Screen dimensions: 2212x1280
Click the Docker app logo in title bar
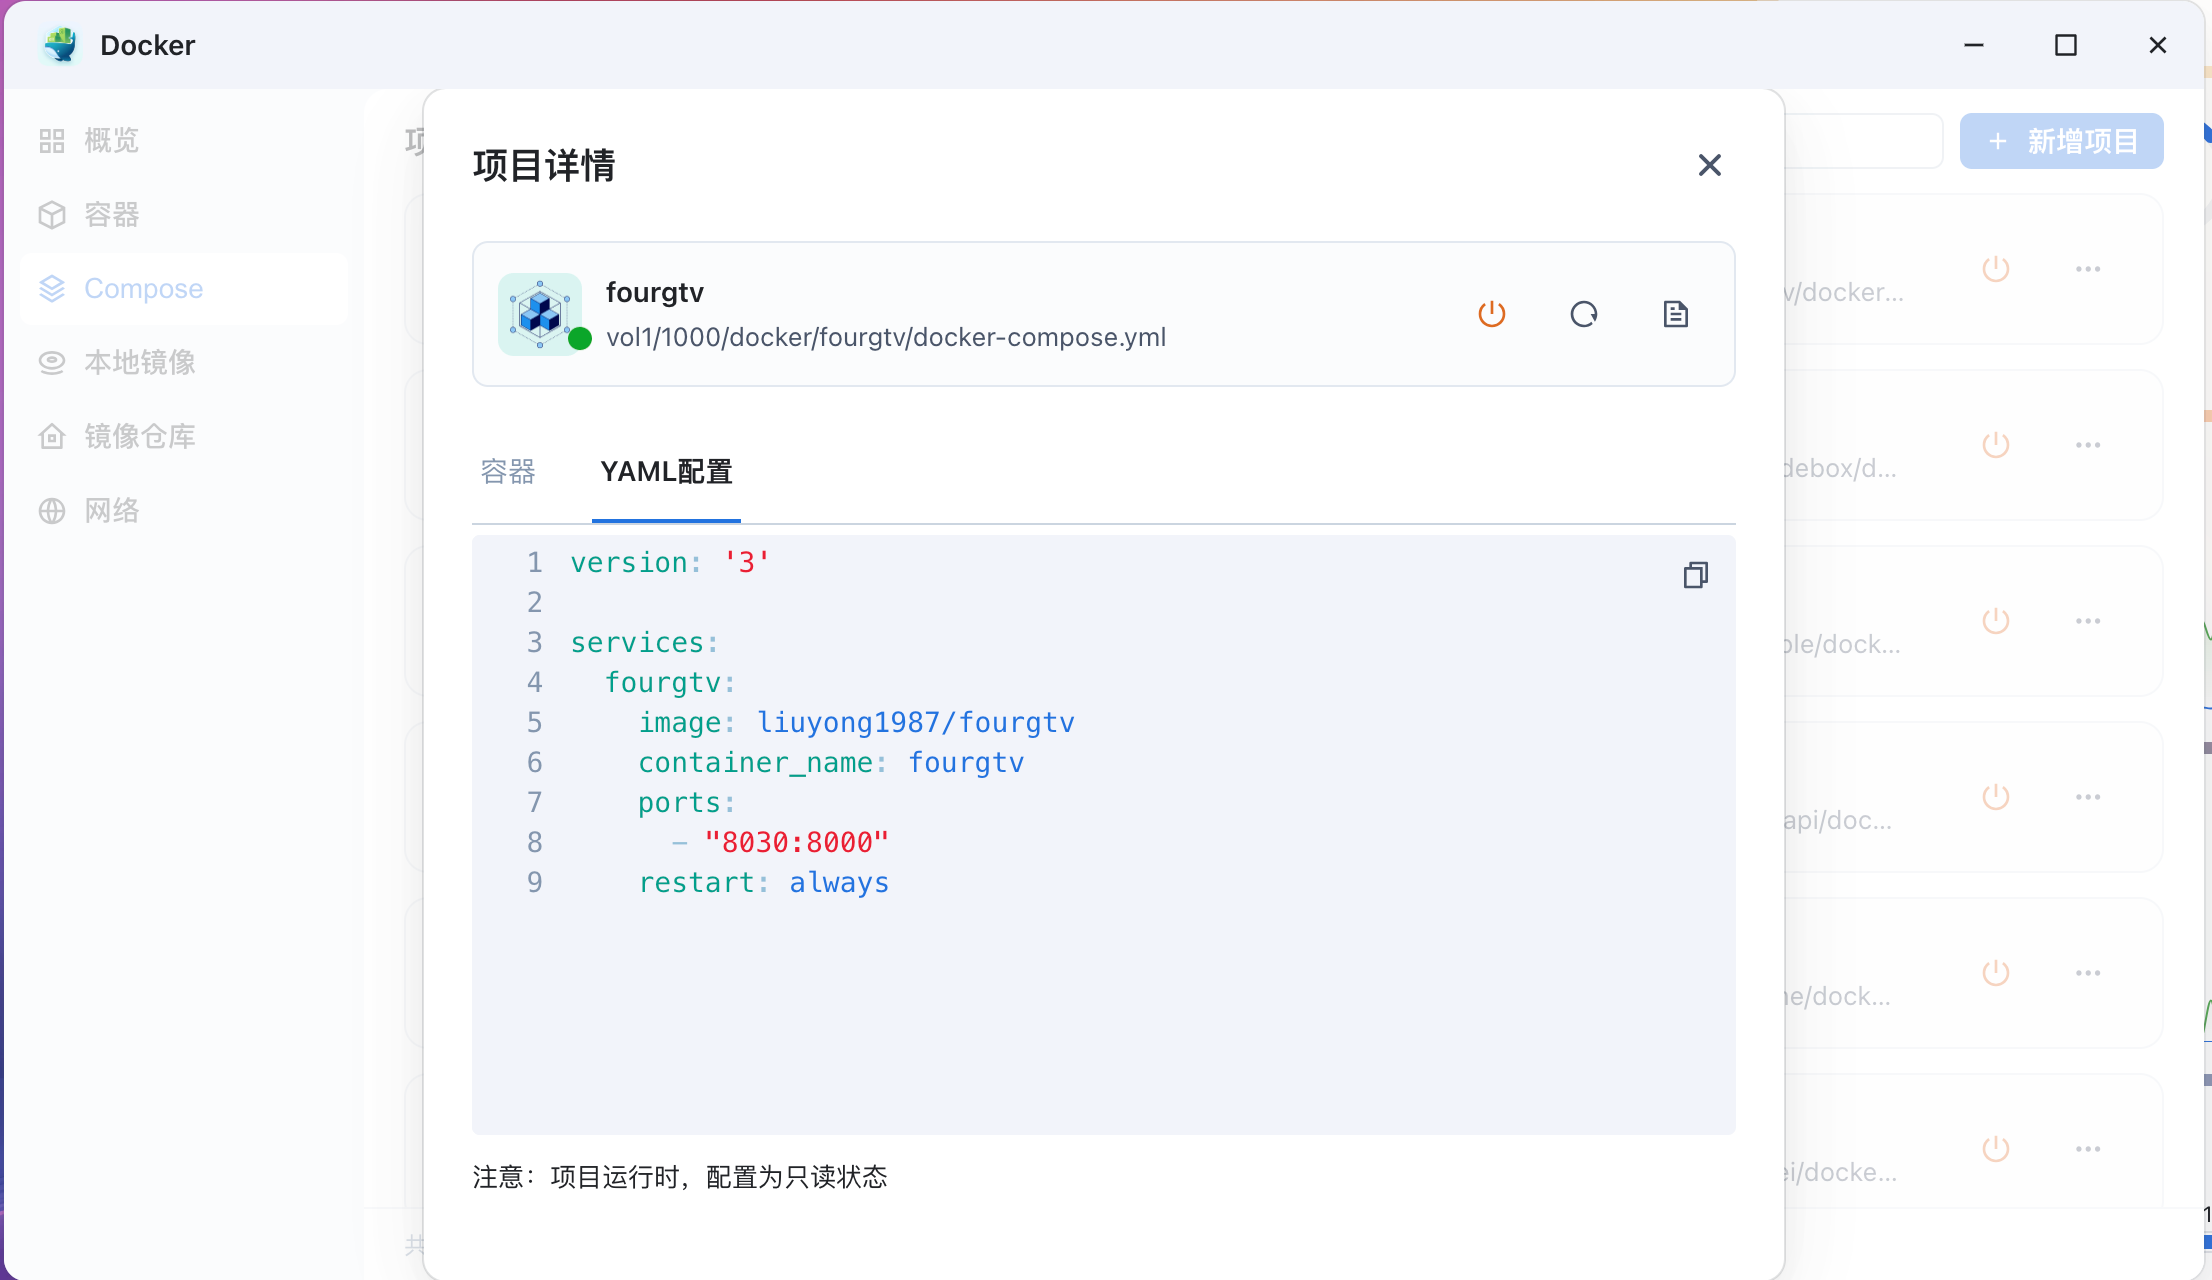pyautogui.click(x=61, y=45)
